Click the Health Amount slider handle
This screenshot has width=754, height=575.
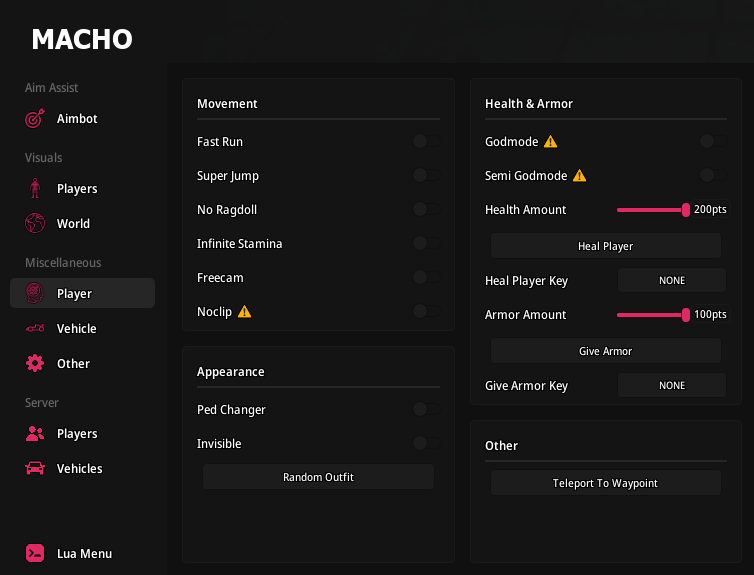(x=686, y=210)
